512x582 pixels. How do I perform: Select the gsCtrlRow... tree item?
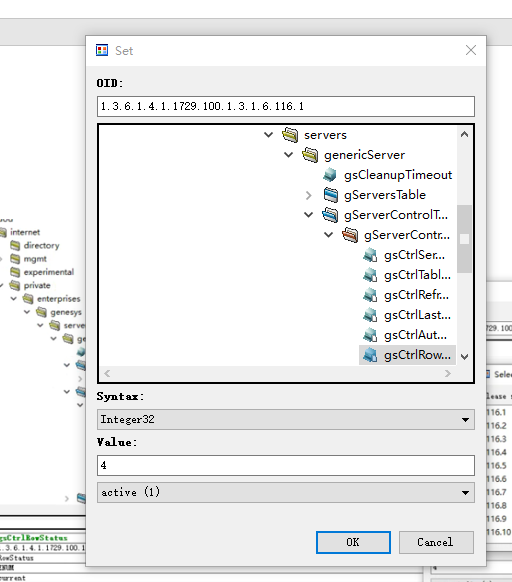coord(417,355)
